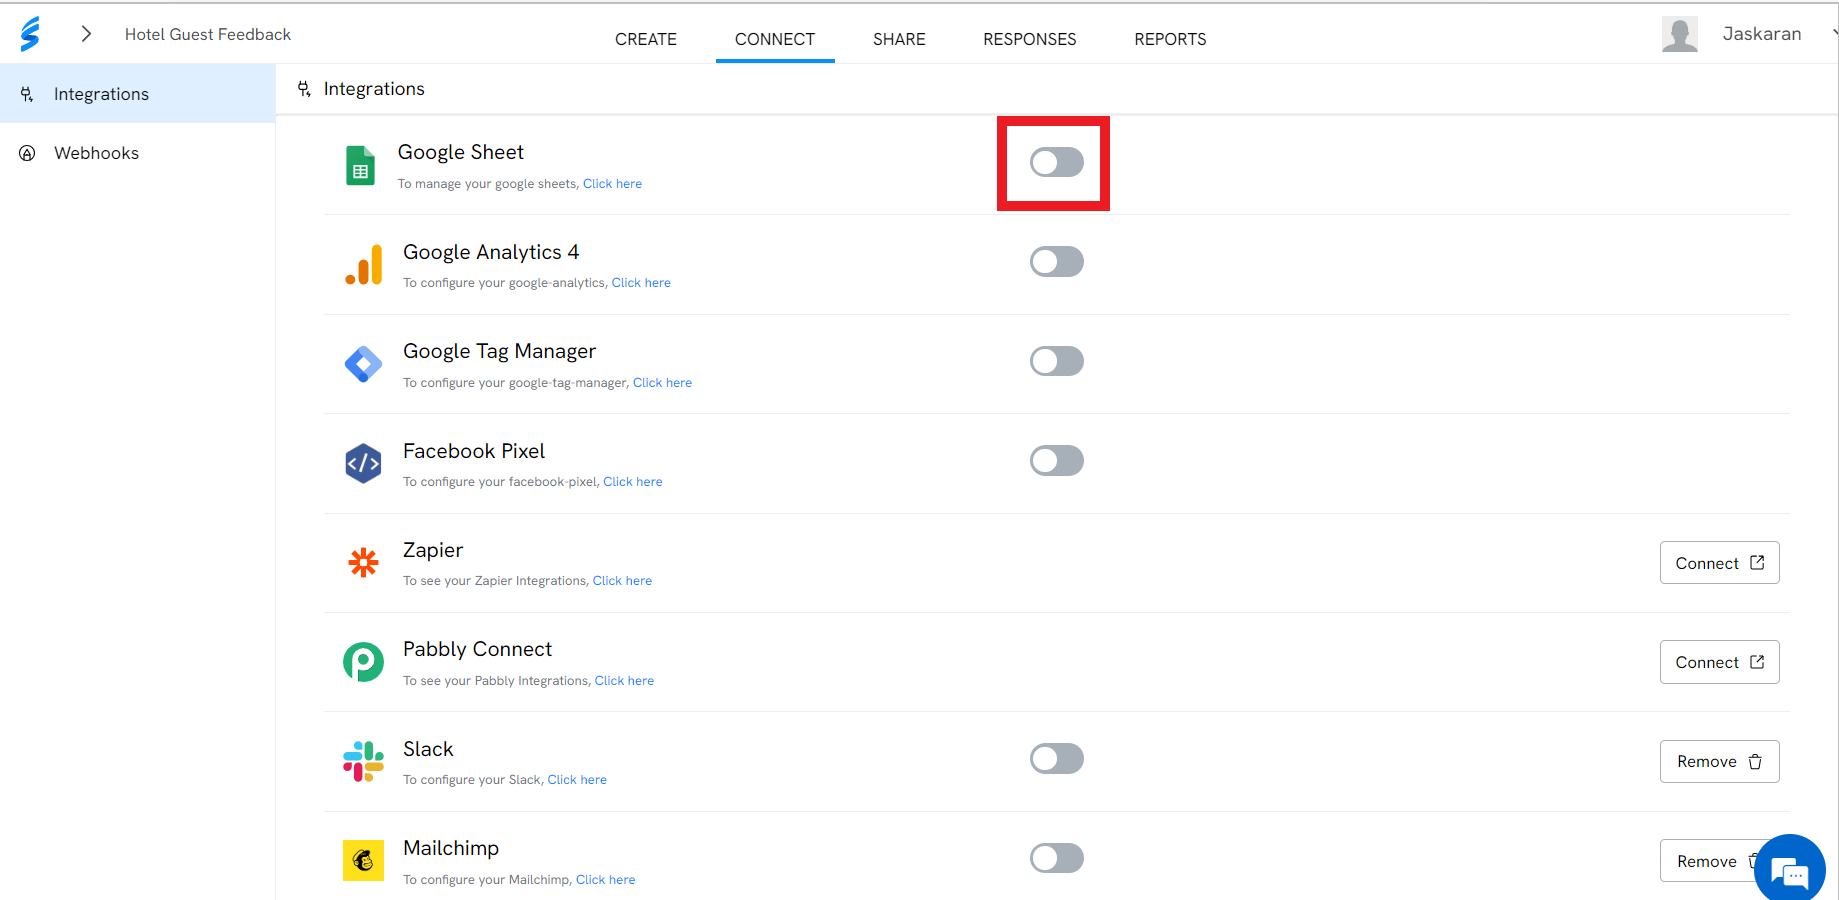Click the Facebook Pixel title text
This screenshot has height=900, width=1839.
coord(474,451)
